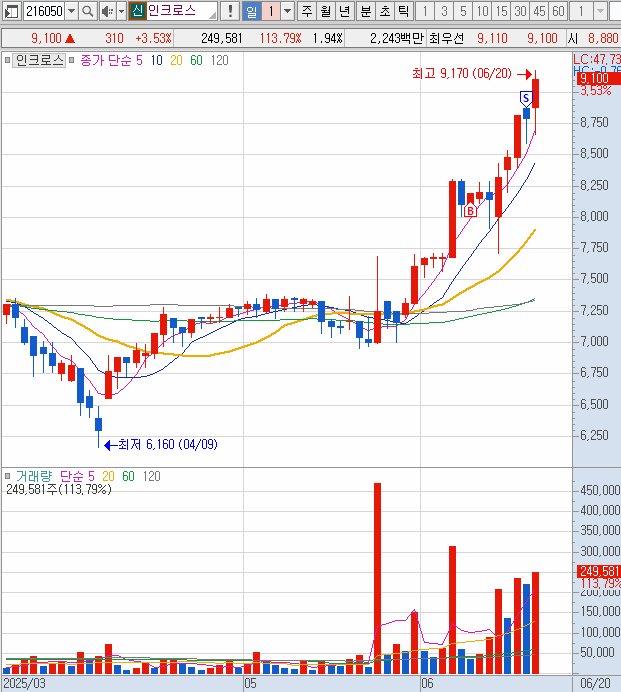Open the period count dropdown next to 1
Screen dimensions: 621x692
[x=288, y=11]
